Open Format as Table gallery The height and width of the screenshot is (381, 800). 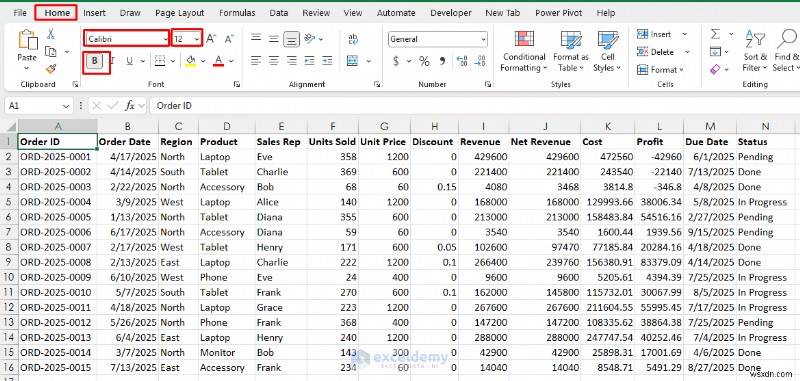click(x=570, y=51)
